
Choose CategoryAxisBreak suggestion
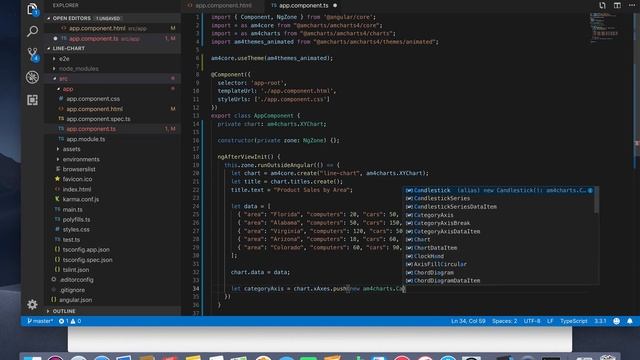coord(499,223)
